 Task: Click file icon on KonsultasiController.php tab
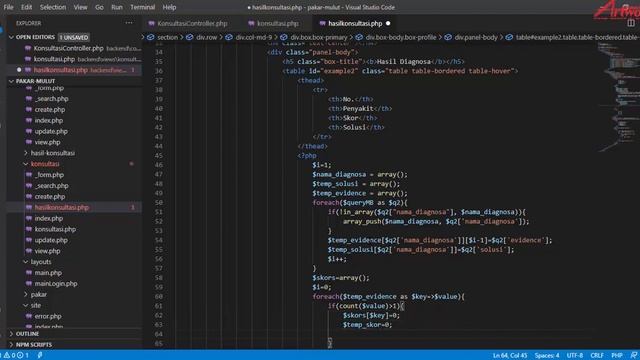pyautogui.click(x=151, y=23)
